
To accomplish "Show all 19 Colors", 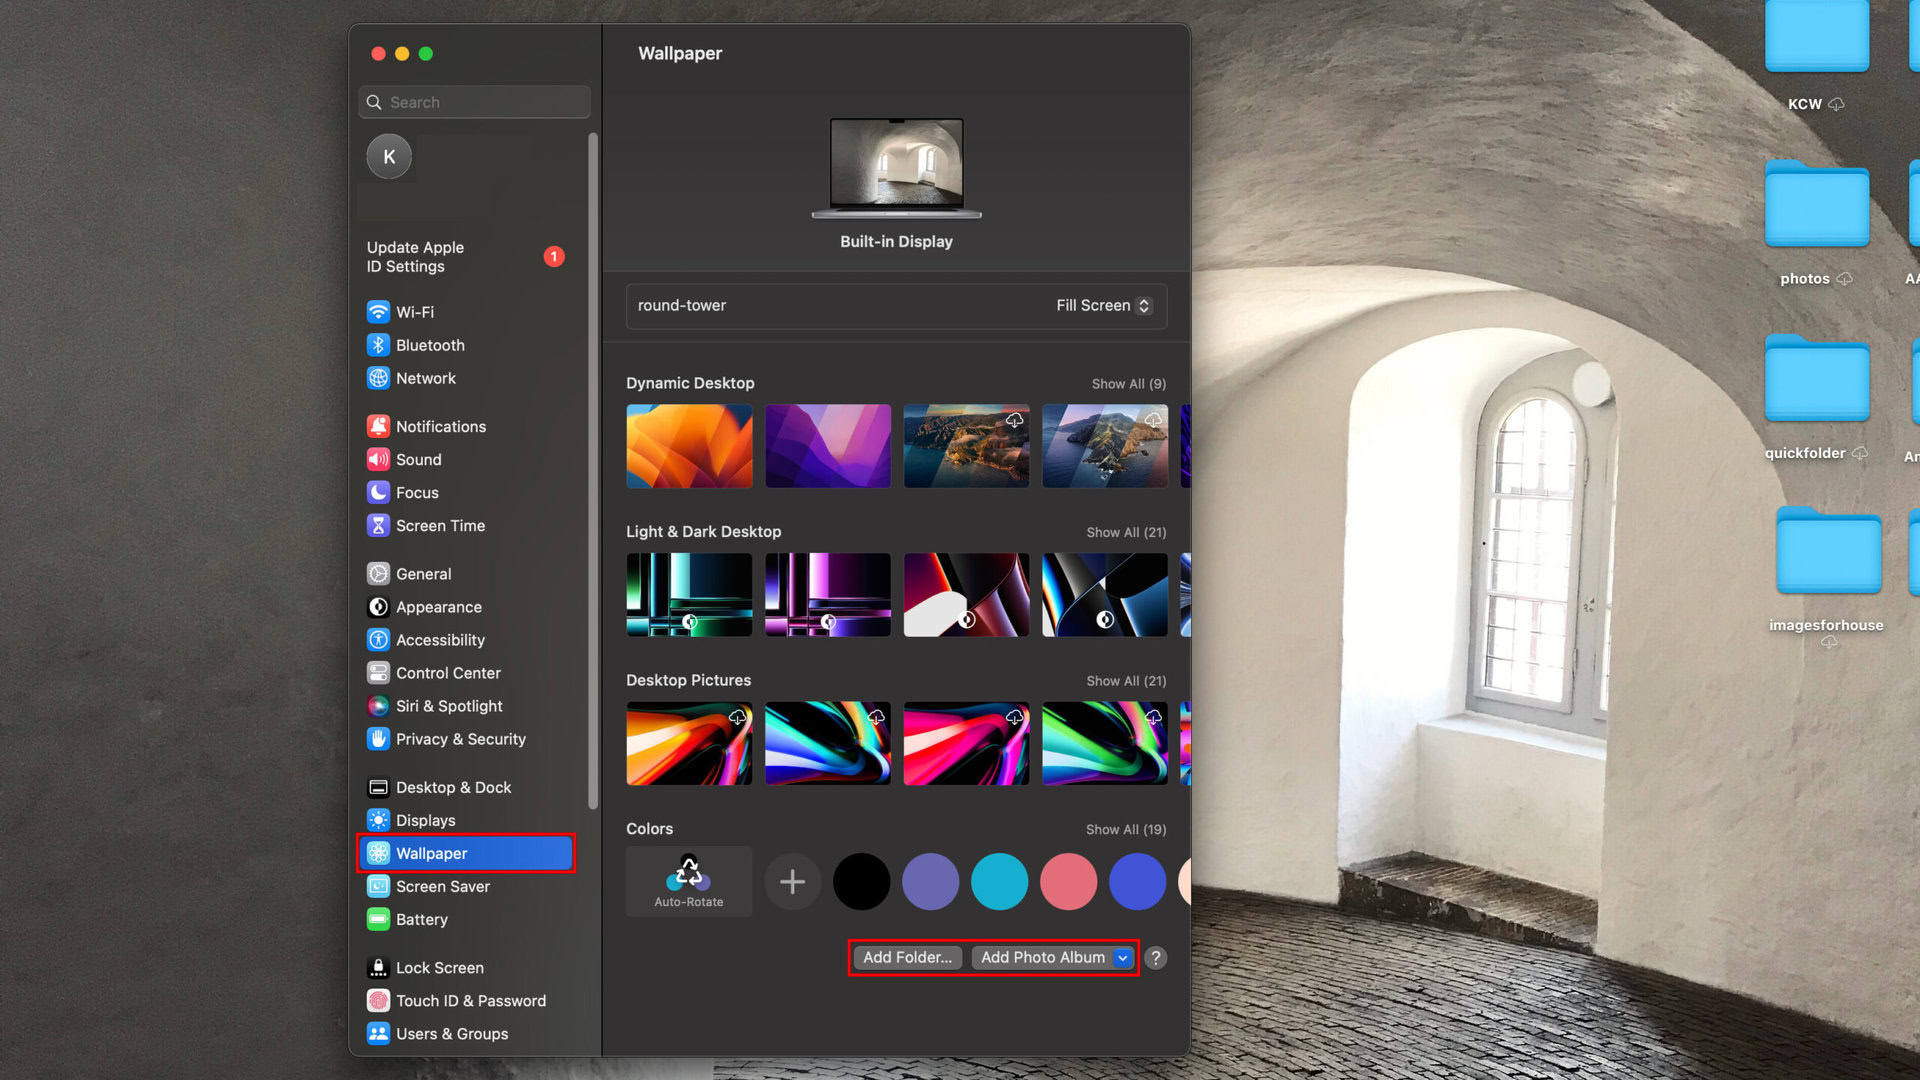I will (1126, 830).
